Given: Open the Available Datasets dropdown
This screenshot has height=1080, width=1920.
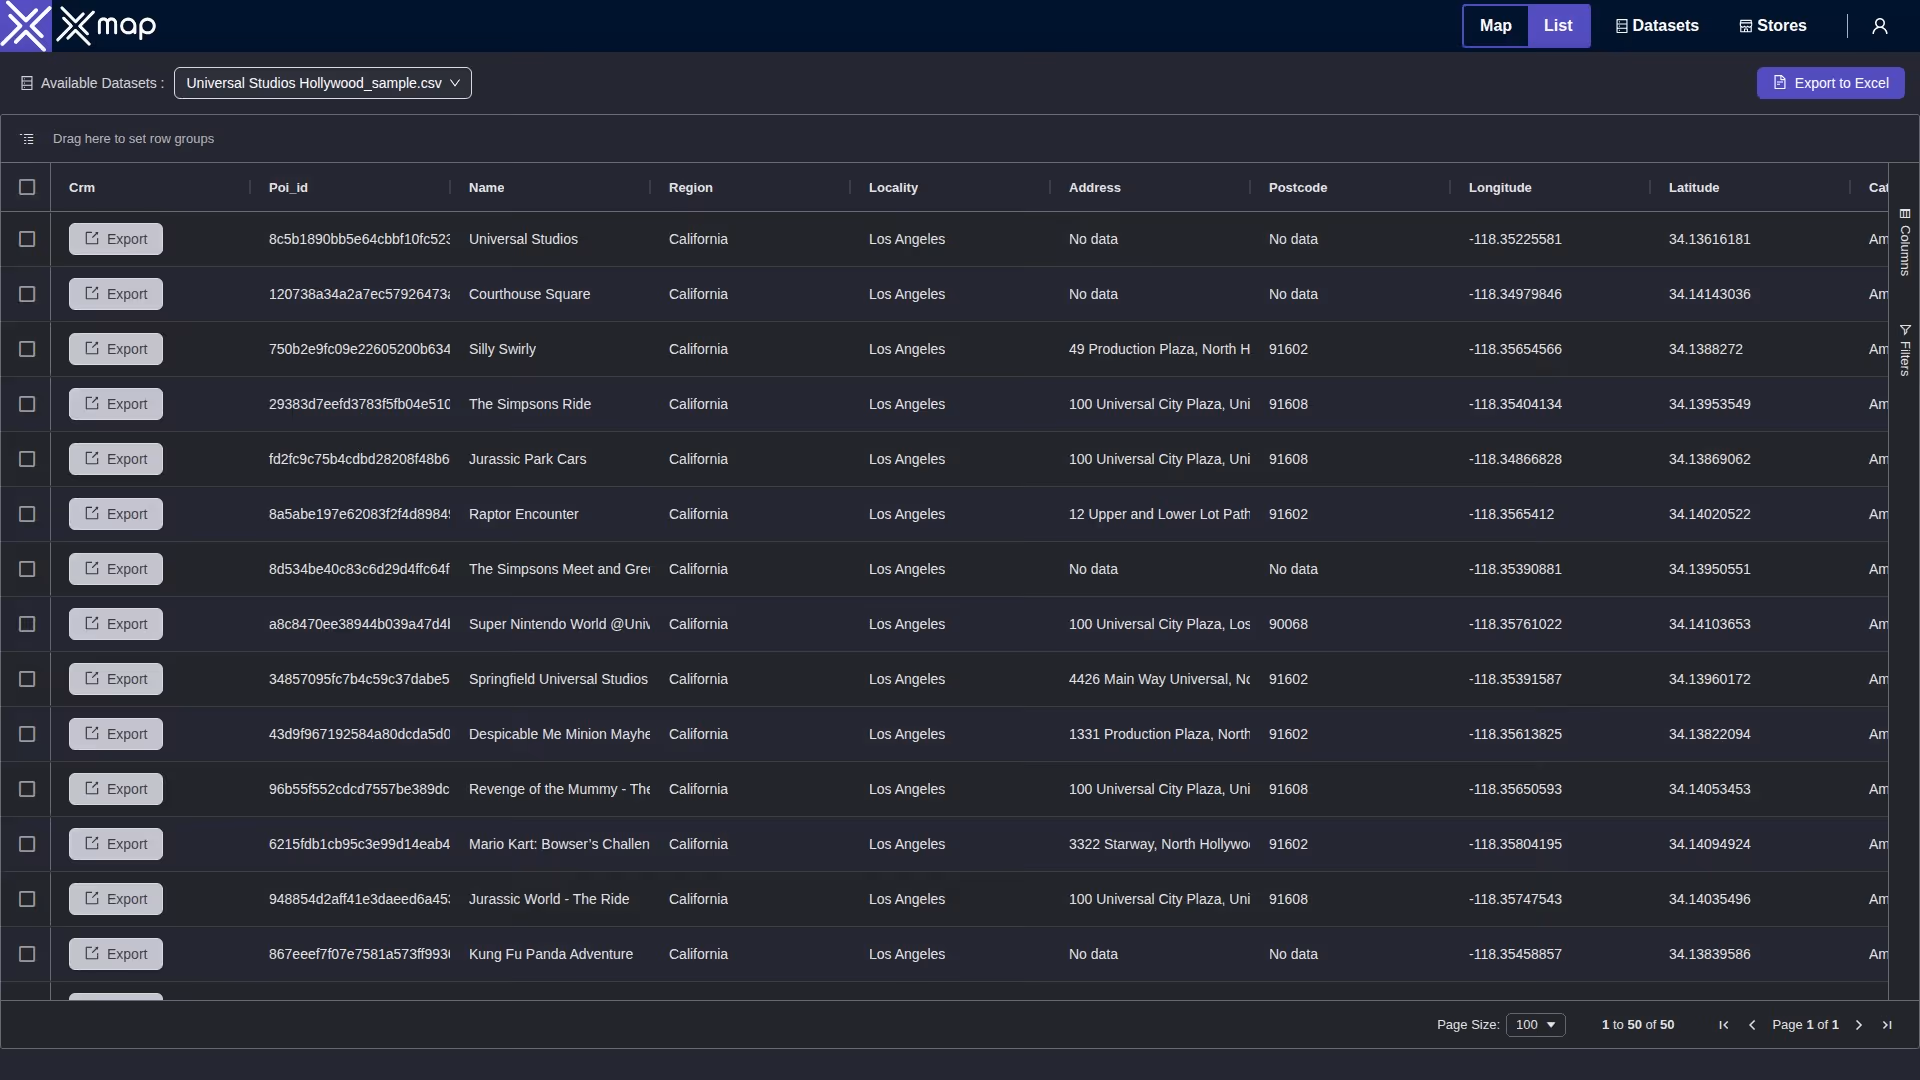Looking at the screenshot, I should coord(323,83).
